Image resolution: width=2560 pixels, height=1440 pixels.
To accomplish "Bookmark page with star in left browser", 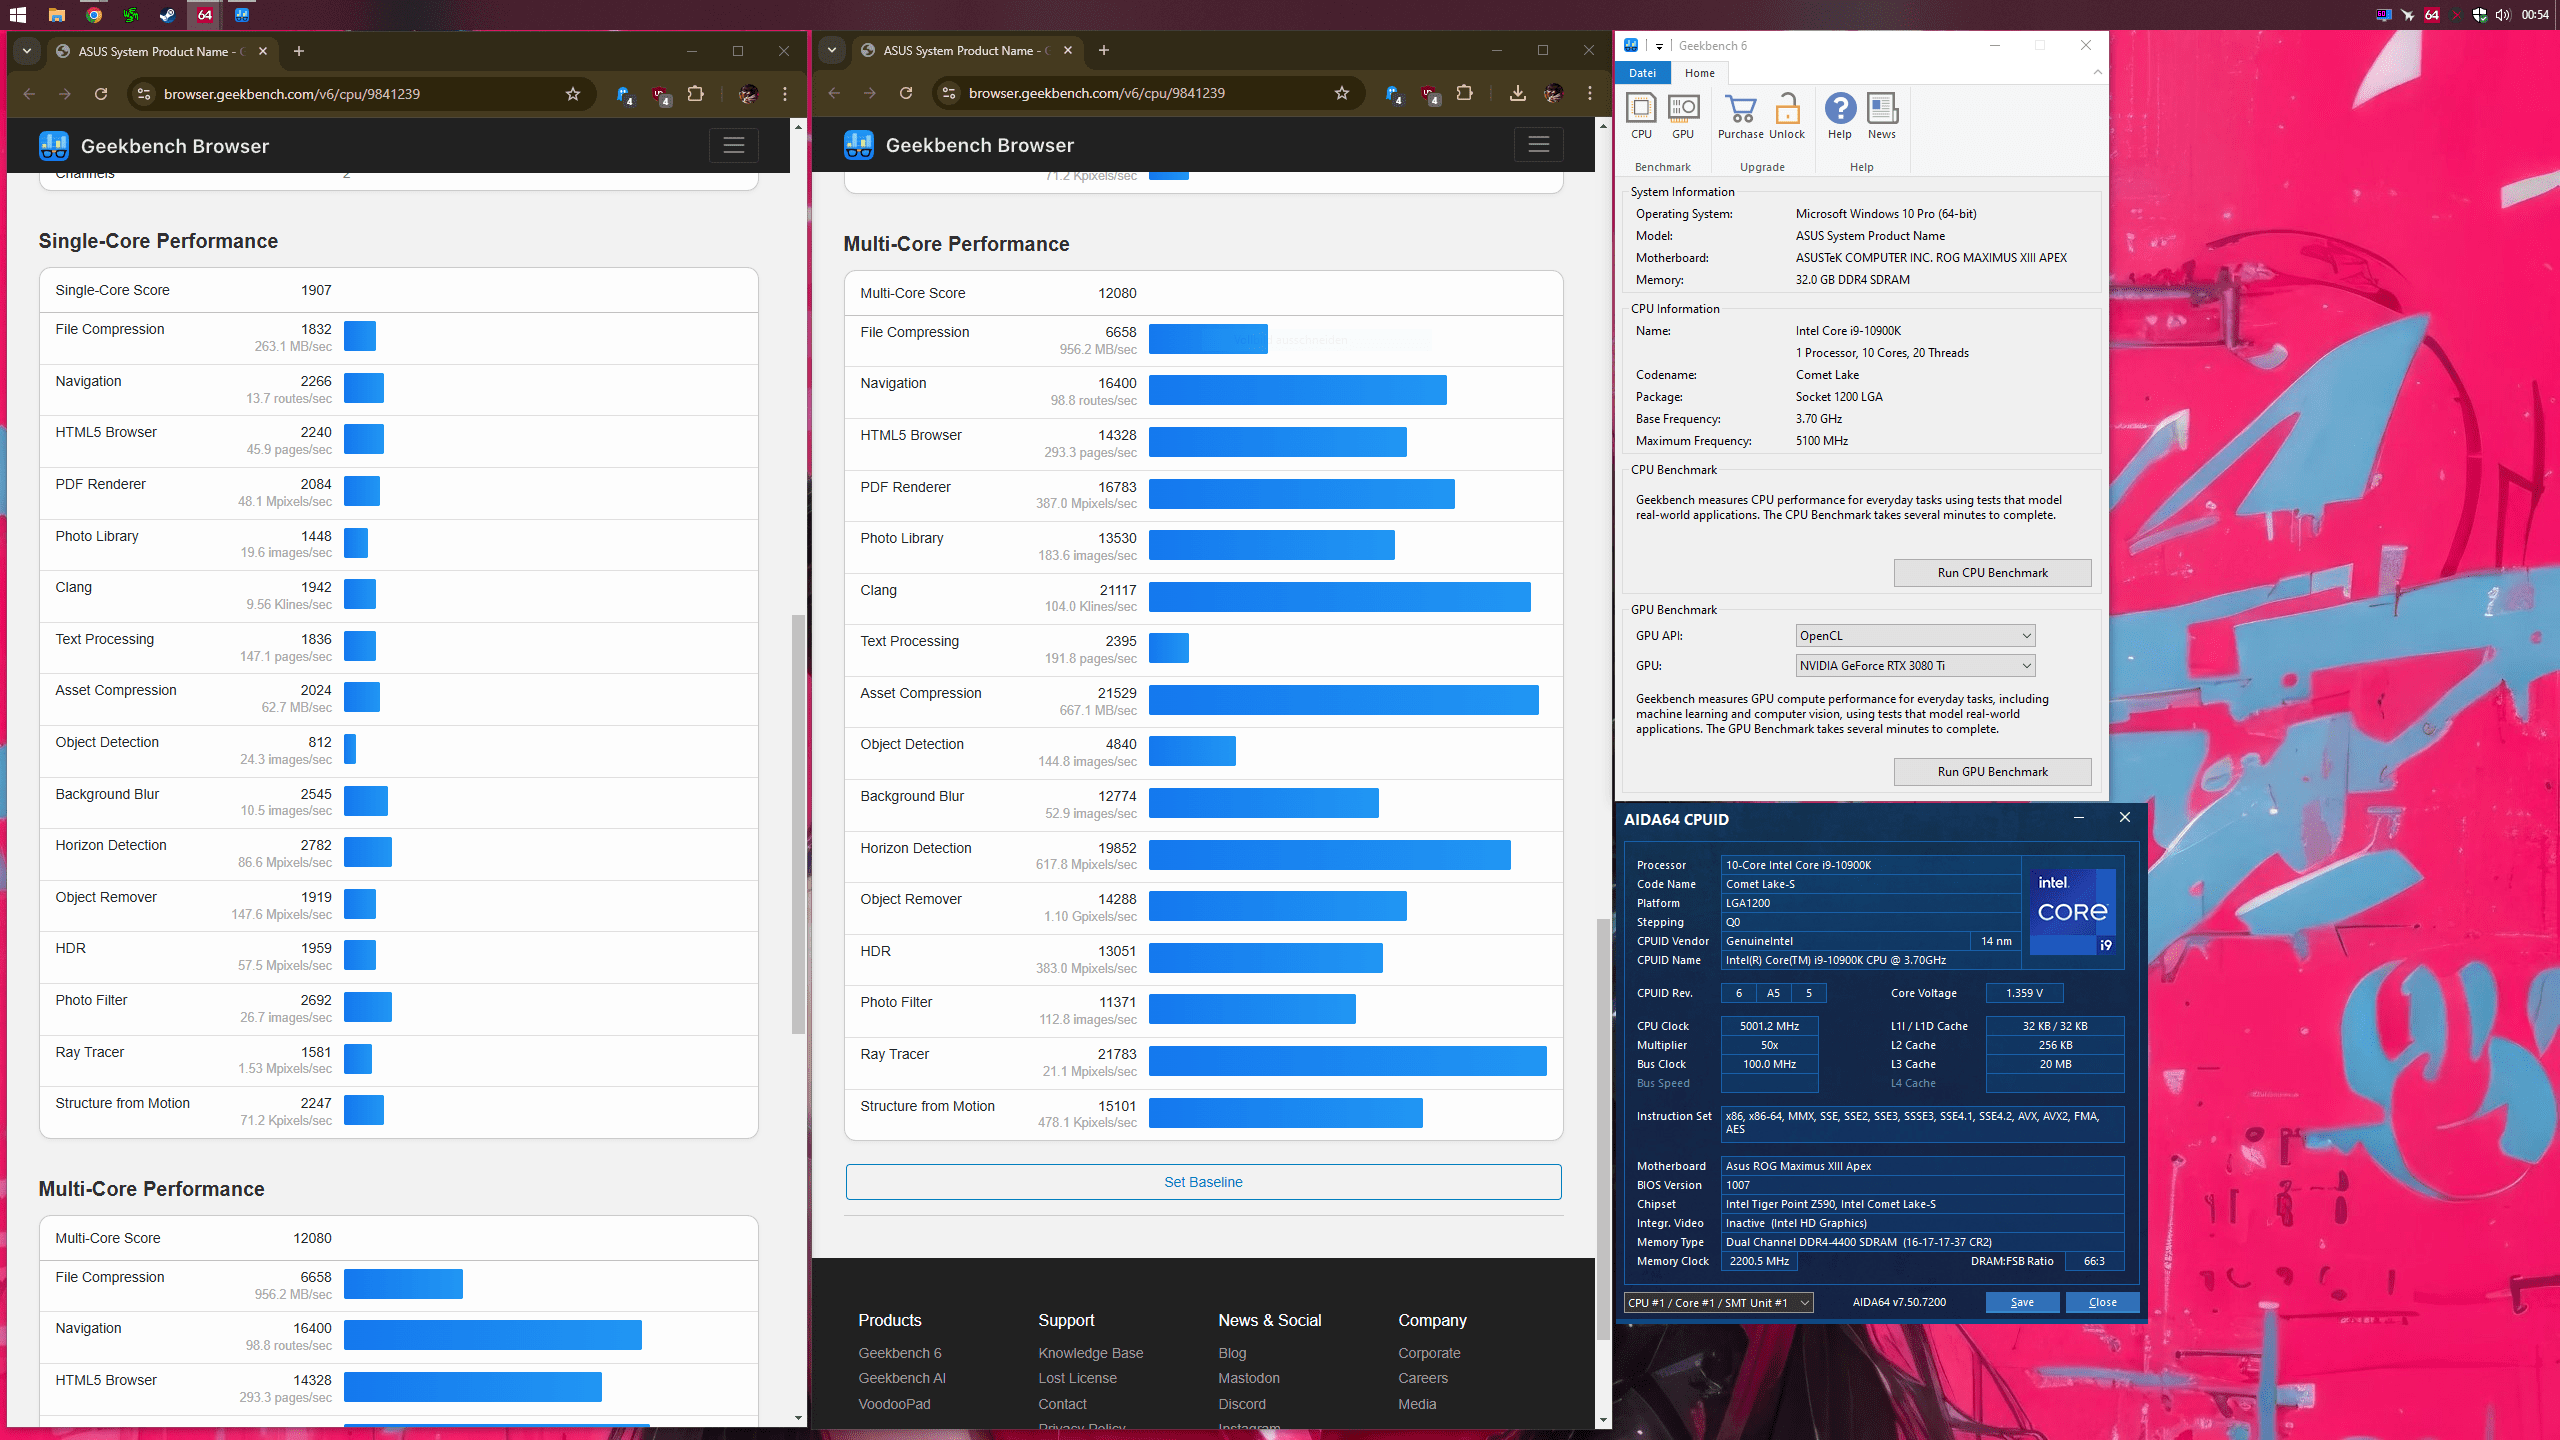I will click(573, 94).
